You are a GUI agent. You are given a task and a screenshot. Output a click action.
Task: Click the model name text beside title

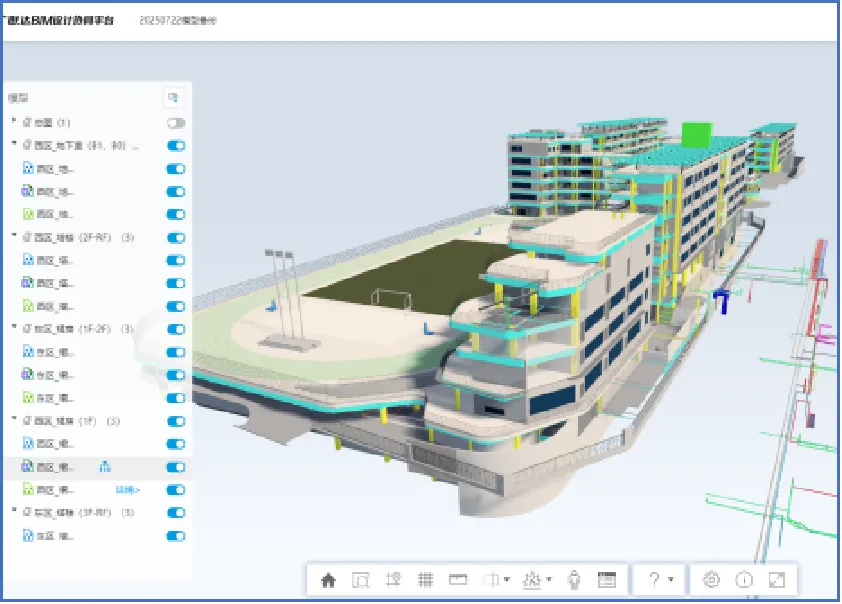pos(178,20)
